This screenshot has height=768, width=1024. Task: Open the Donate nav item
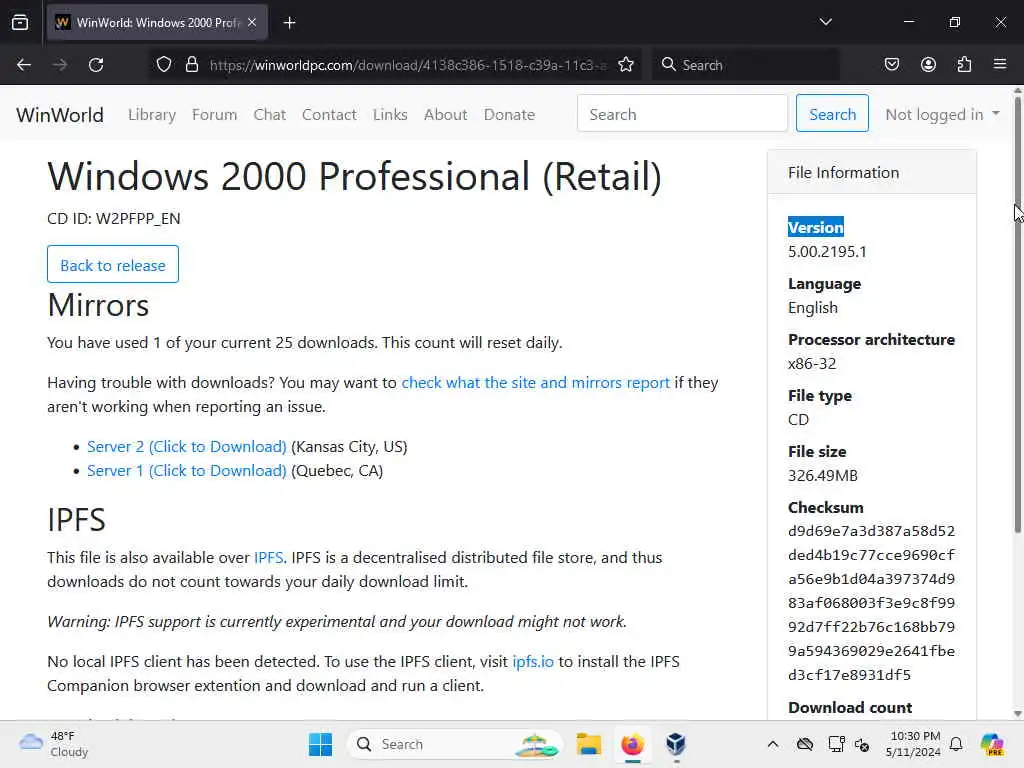(509, 115)
